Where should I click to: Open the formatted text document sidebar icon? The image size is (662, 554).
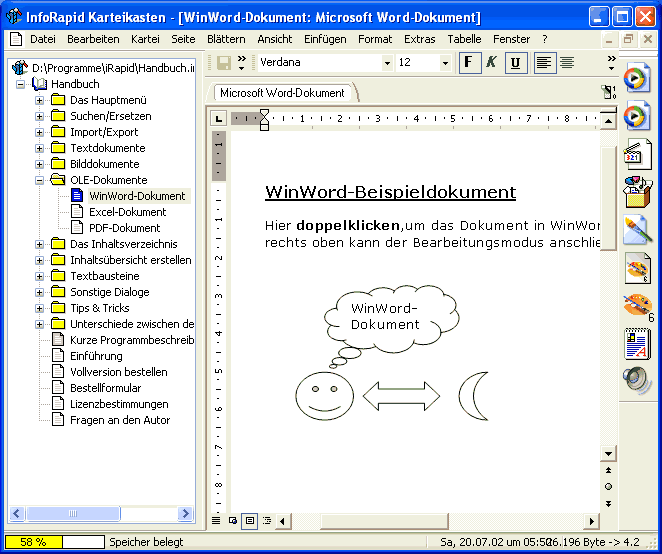637,344
